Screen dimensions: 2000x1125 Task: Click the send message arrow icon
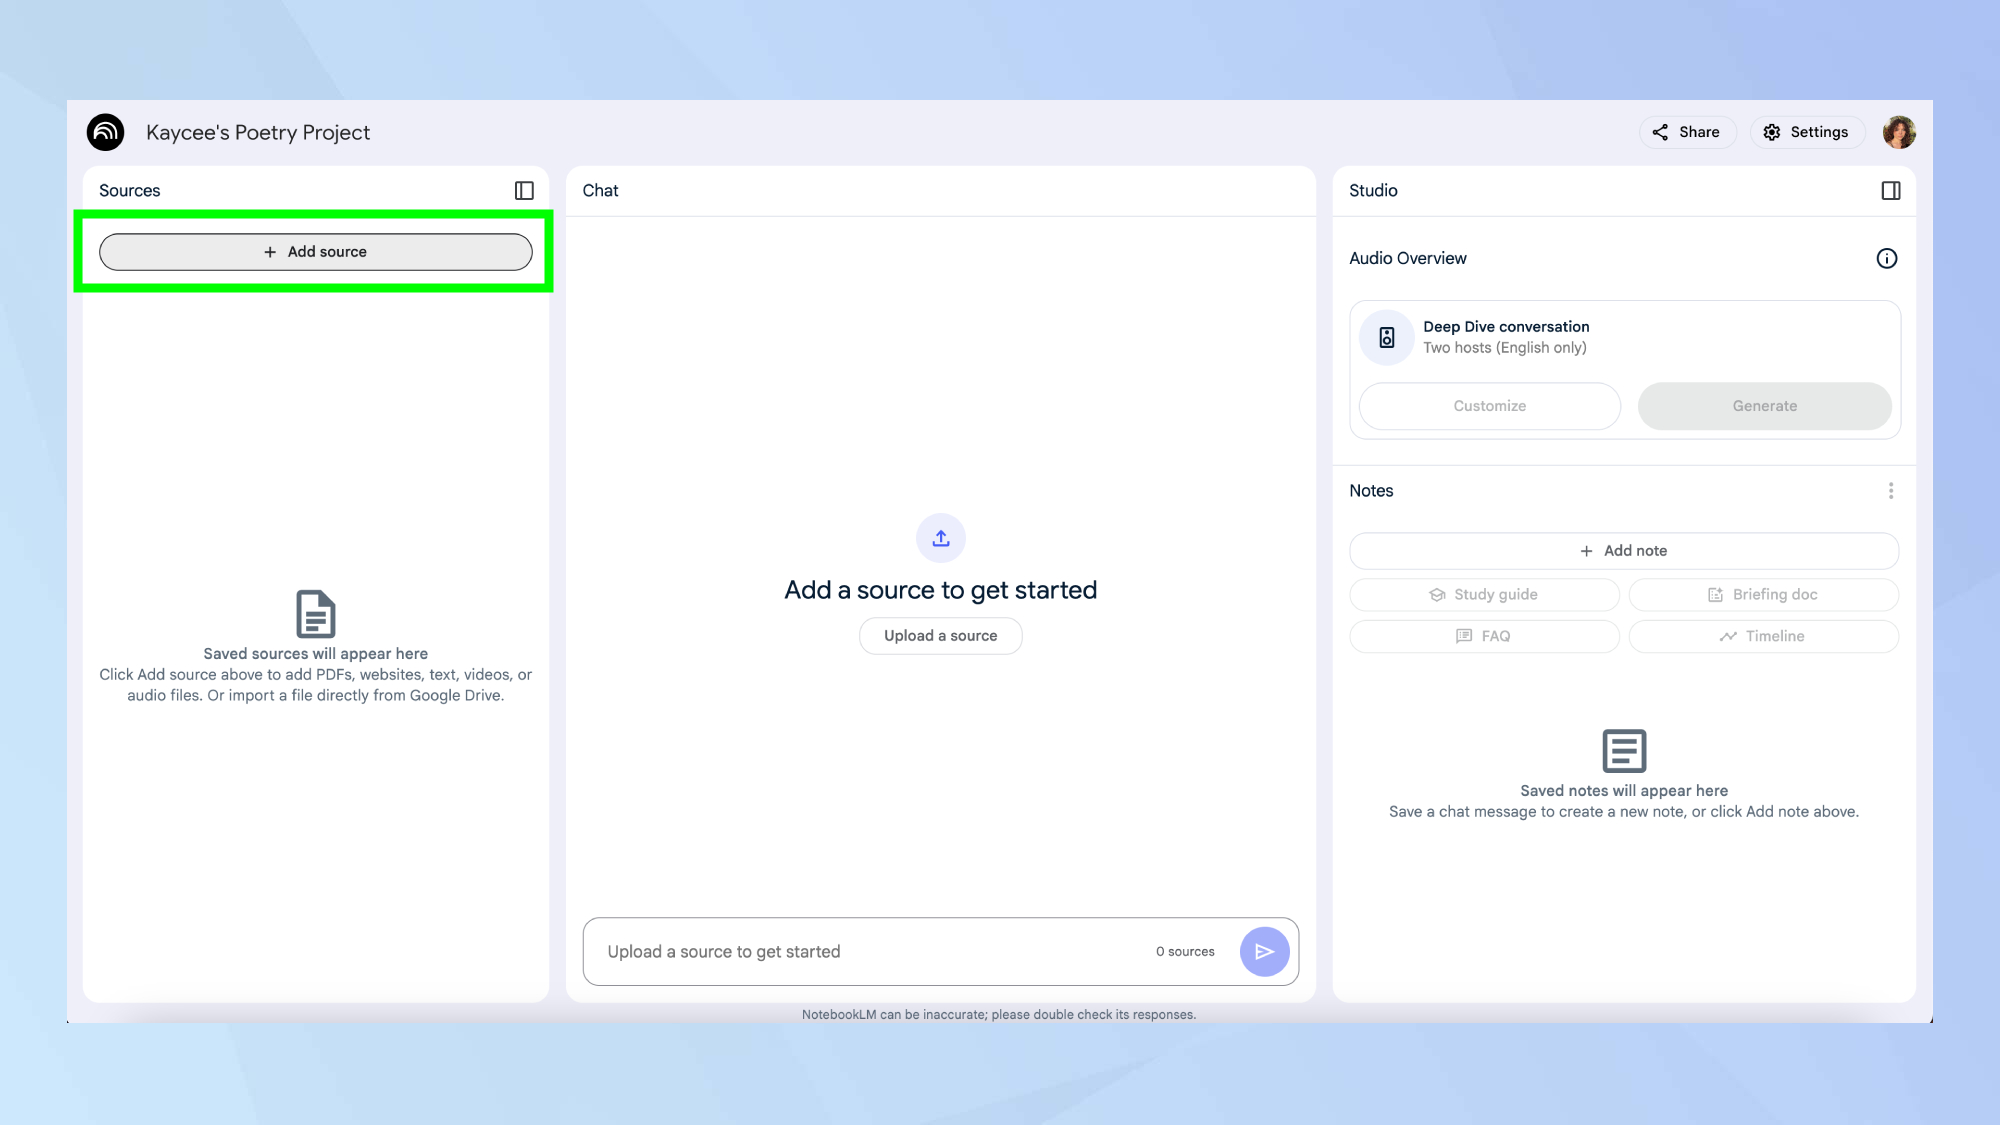tap(1264, 951)
